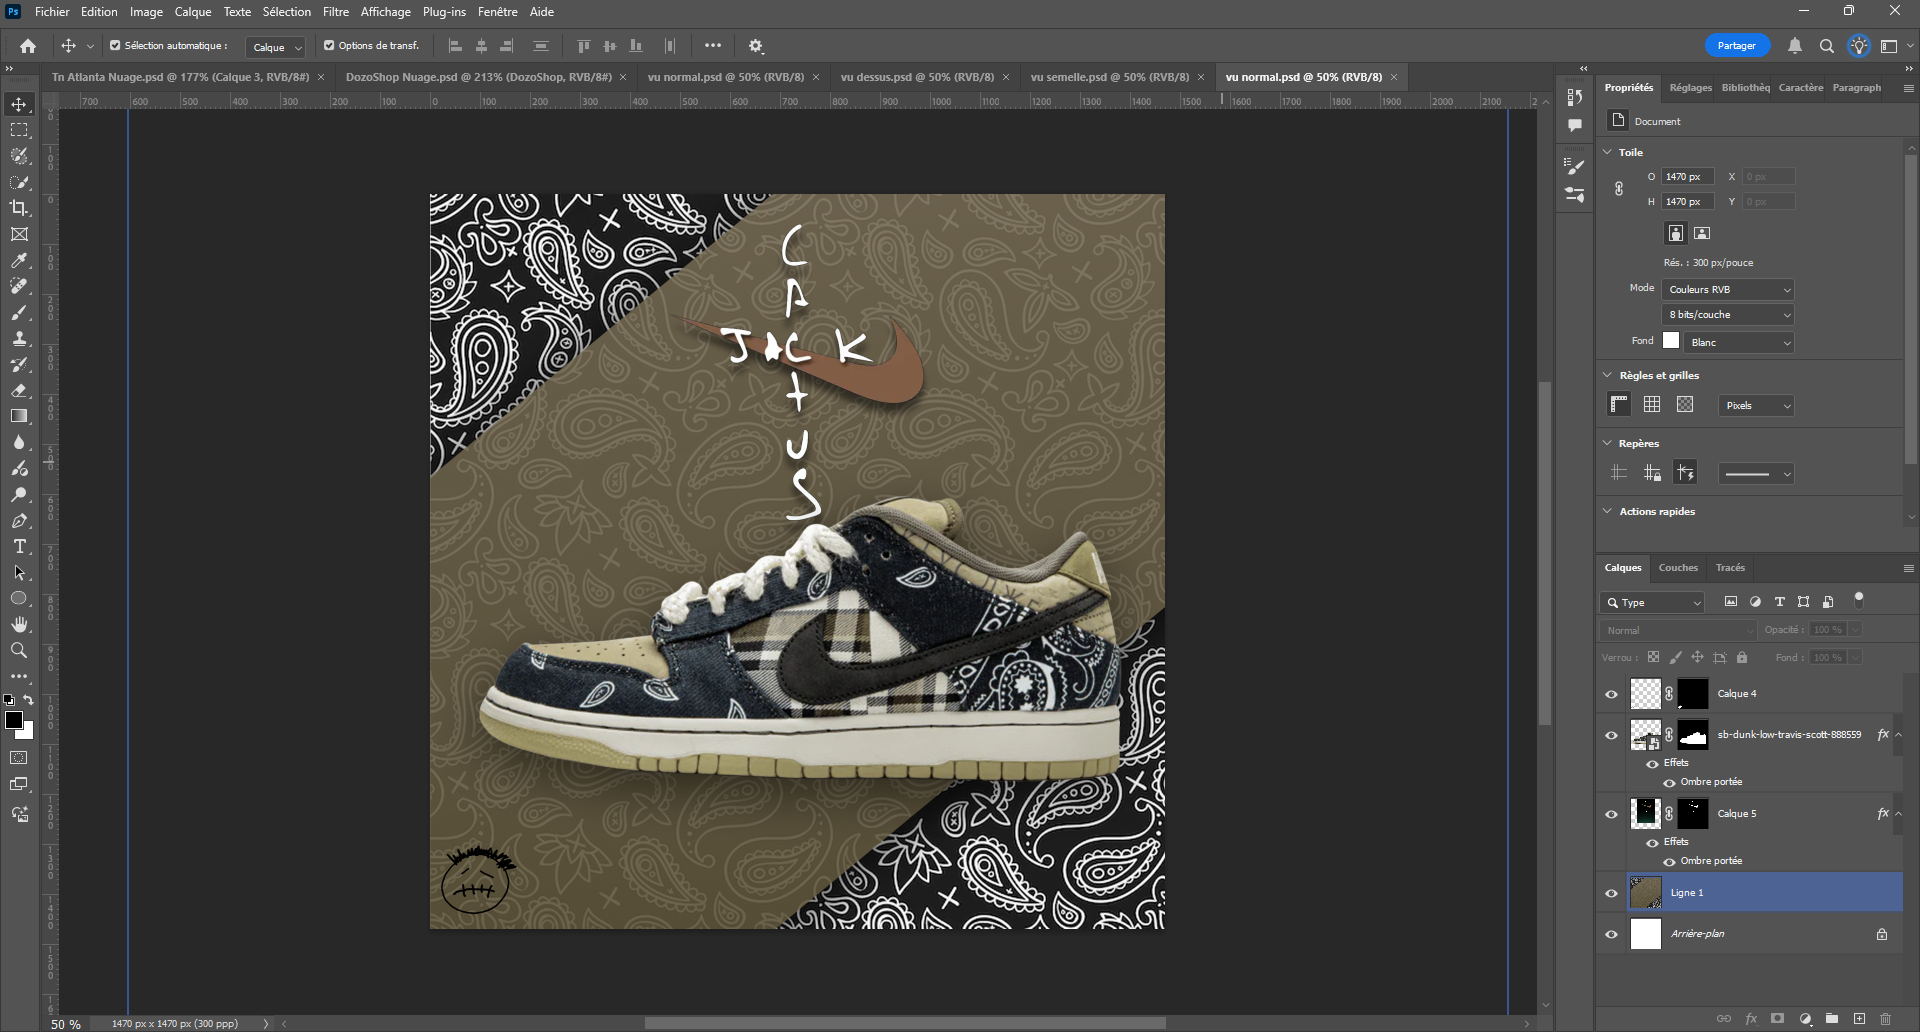
Task: Hide the Calque 4 layer
Action: tap(1611, 694)
